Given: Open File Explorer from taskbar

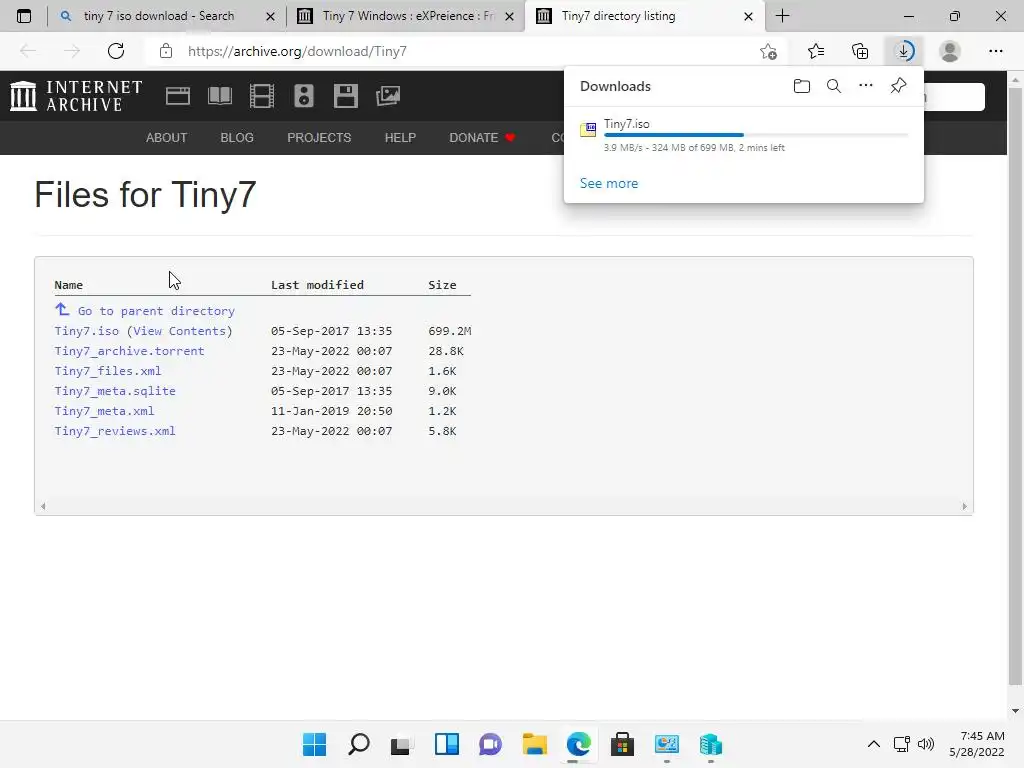Looking at the screenshot, I should pos(534,744).
